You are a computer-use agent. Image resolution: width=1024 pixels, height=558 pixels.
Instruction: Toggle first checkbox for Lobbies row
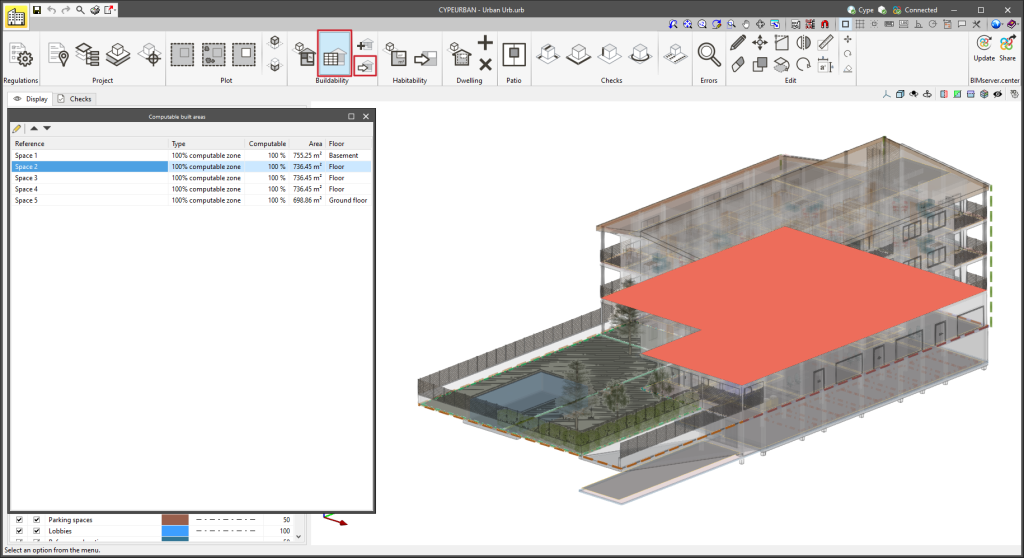[18, 531]
